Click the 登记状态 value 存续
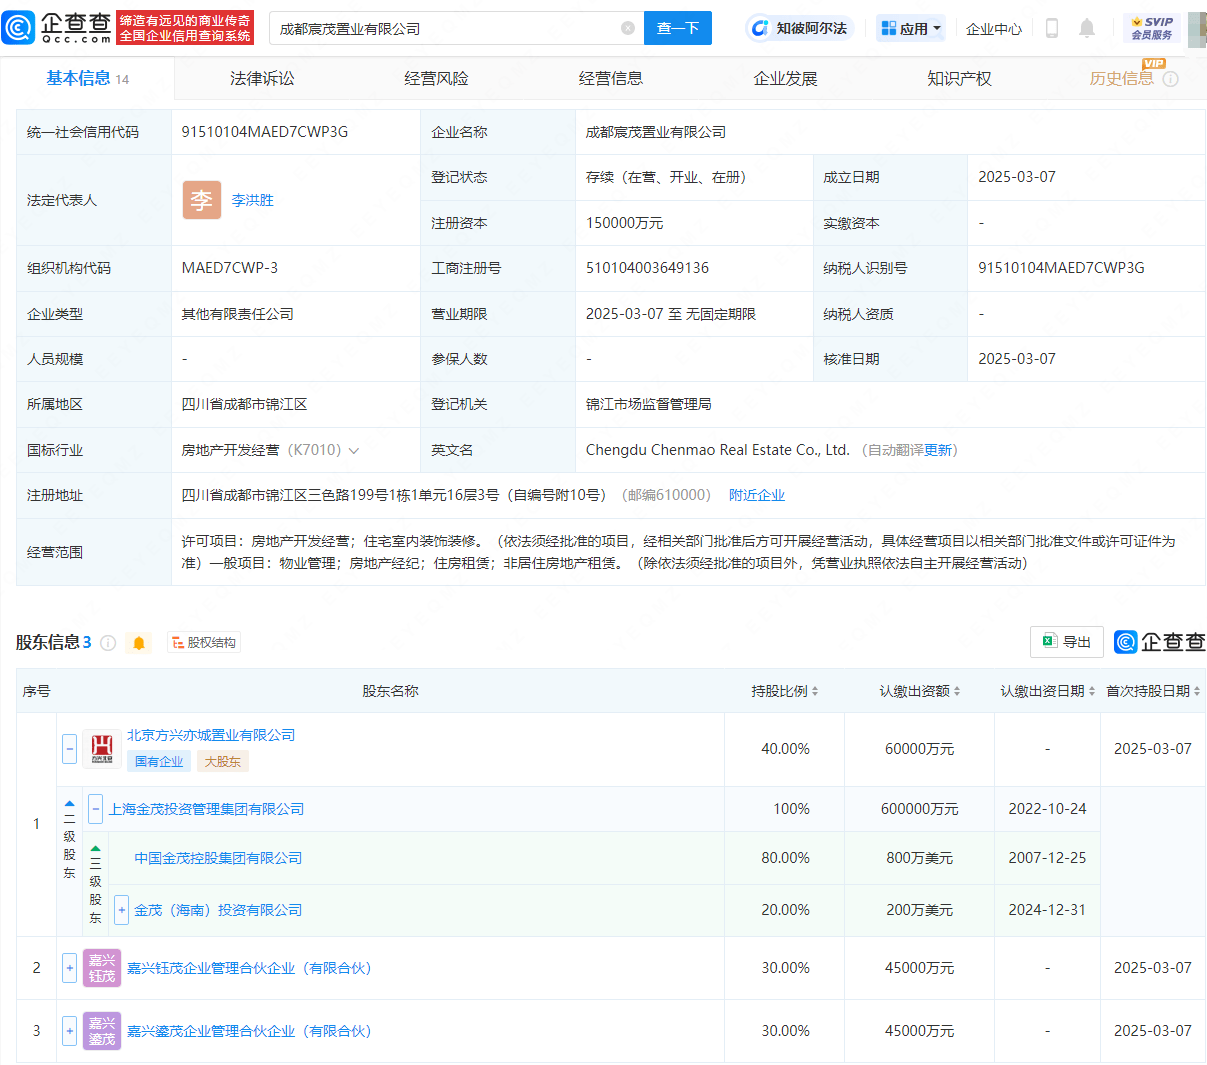1207x1065 pixels. point(666,177)
